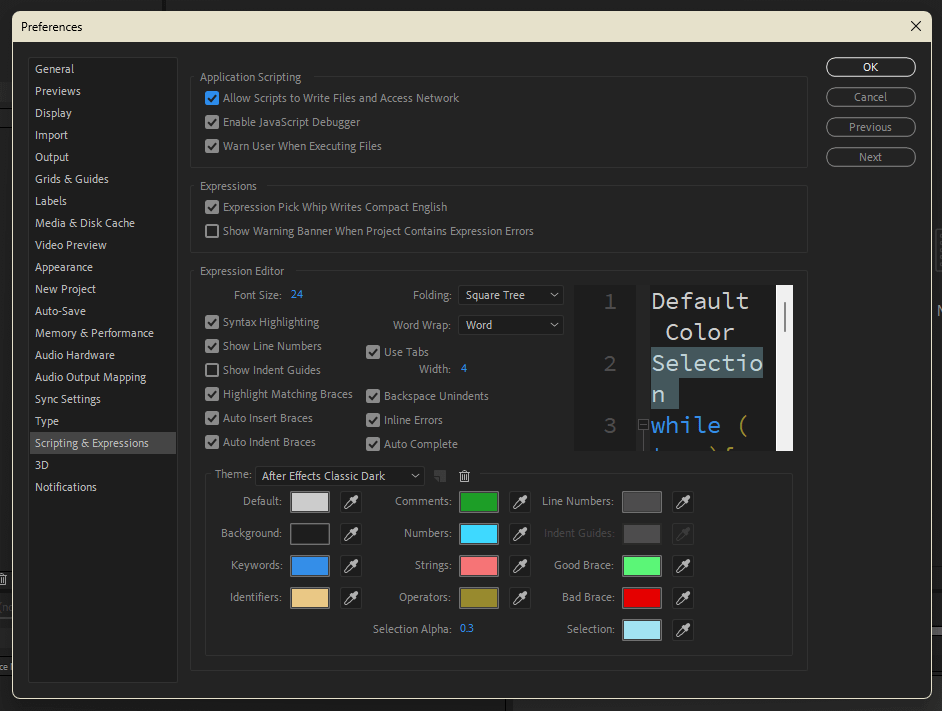The image size is (942, 711).
Task: Pick Keywords color with its eyedropper
Action: pos(351,566)
